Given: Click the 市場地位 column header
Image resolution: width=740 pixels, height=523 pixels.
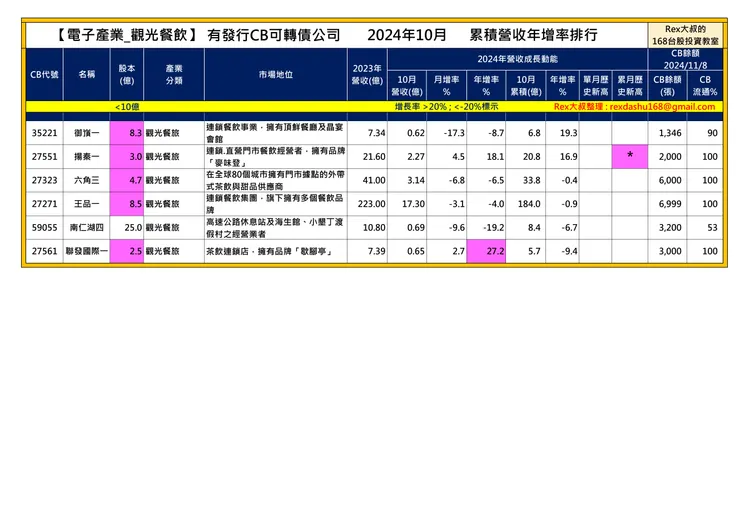Looking at the screenshot, I should coord(276,75).
